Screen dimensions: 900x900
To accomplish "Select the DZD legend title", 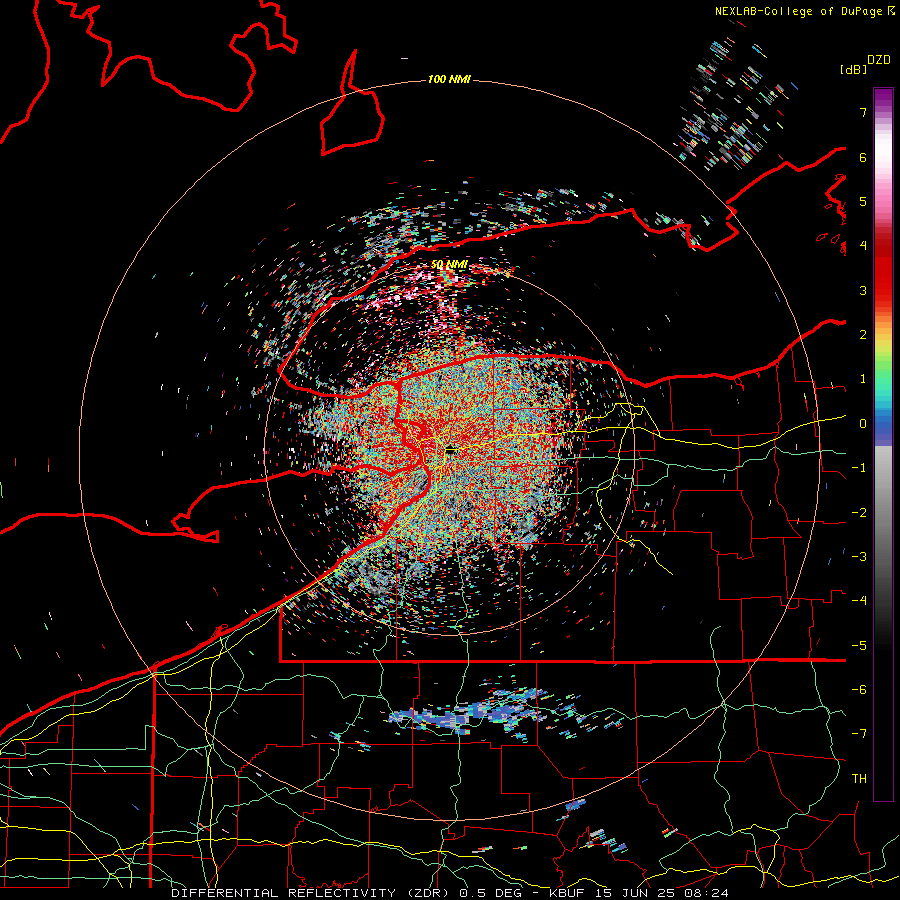I will 879,59.
